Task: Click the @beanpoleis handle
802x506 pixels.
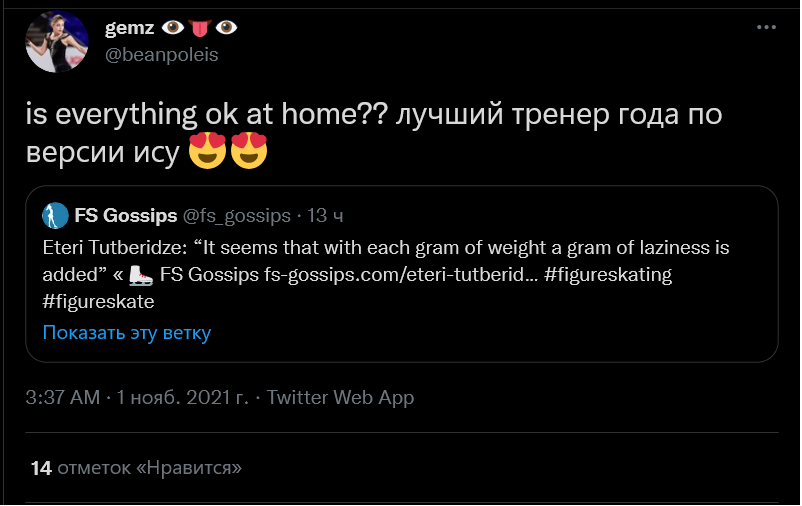Action: point(161,54)
